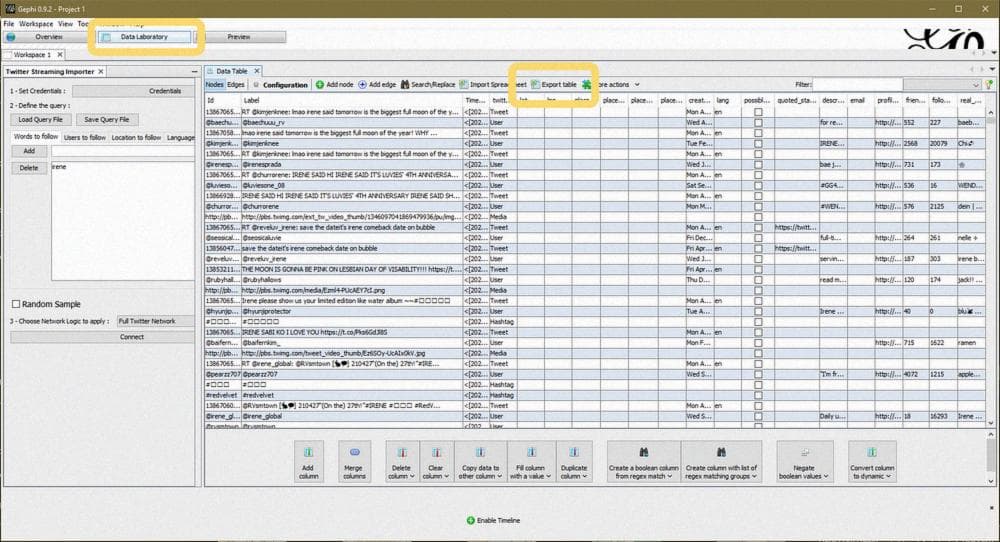Click Enable Timeline at the bottom
The height and width of the screenshot is (542, 1000).
point(493,520)
